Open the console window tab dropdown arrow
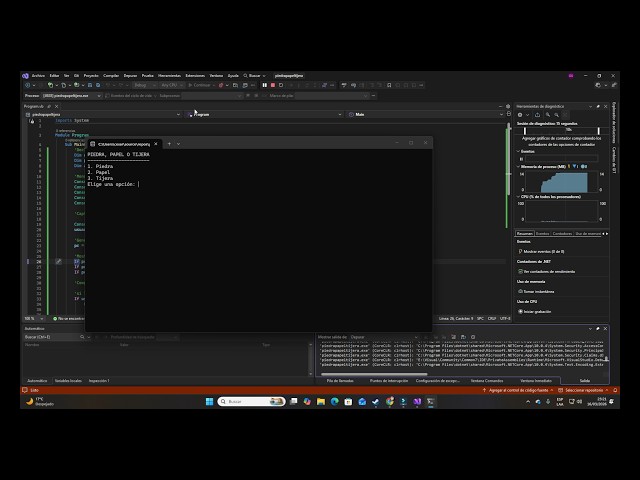Viewport: 640px width, 480px height. (x=178, y=144)
